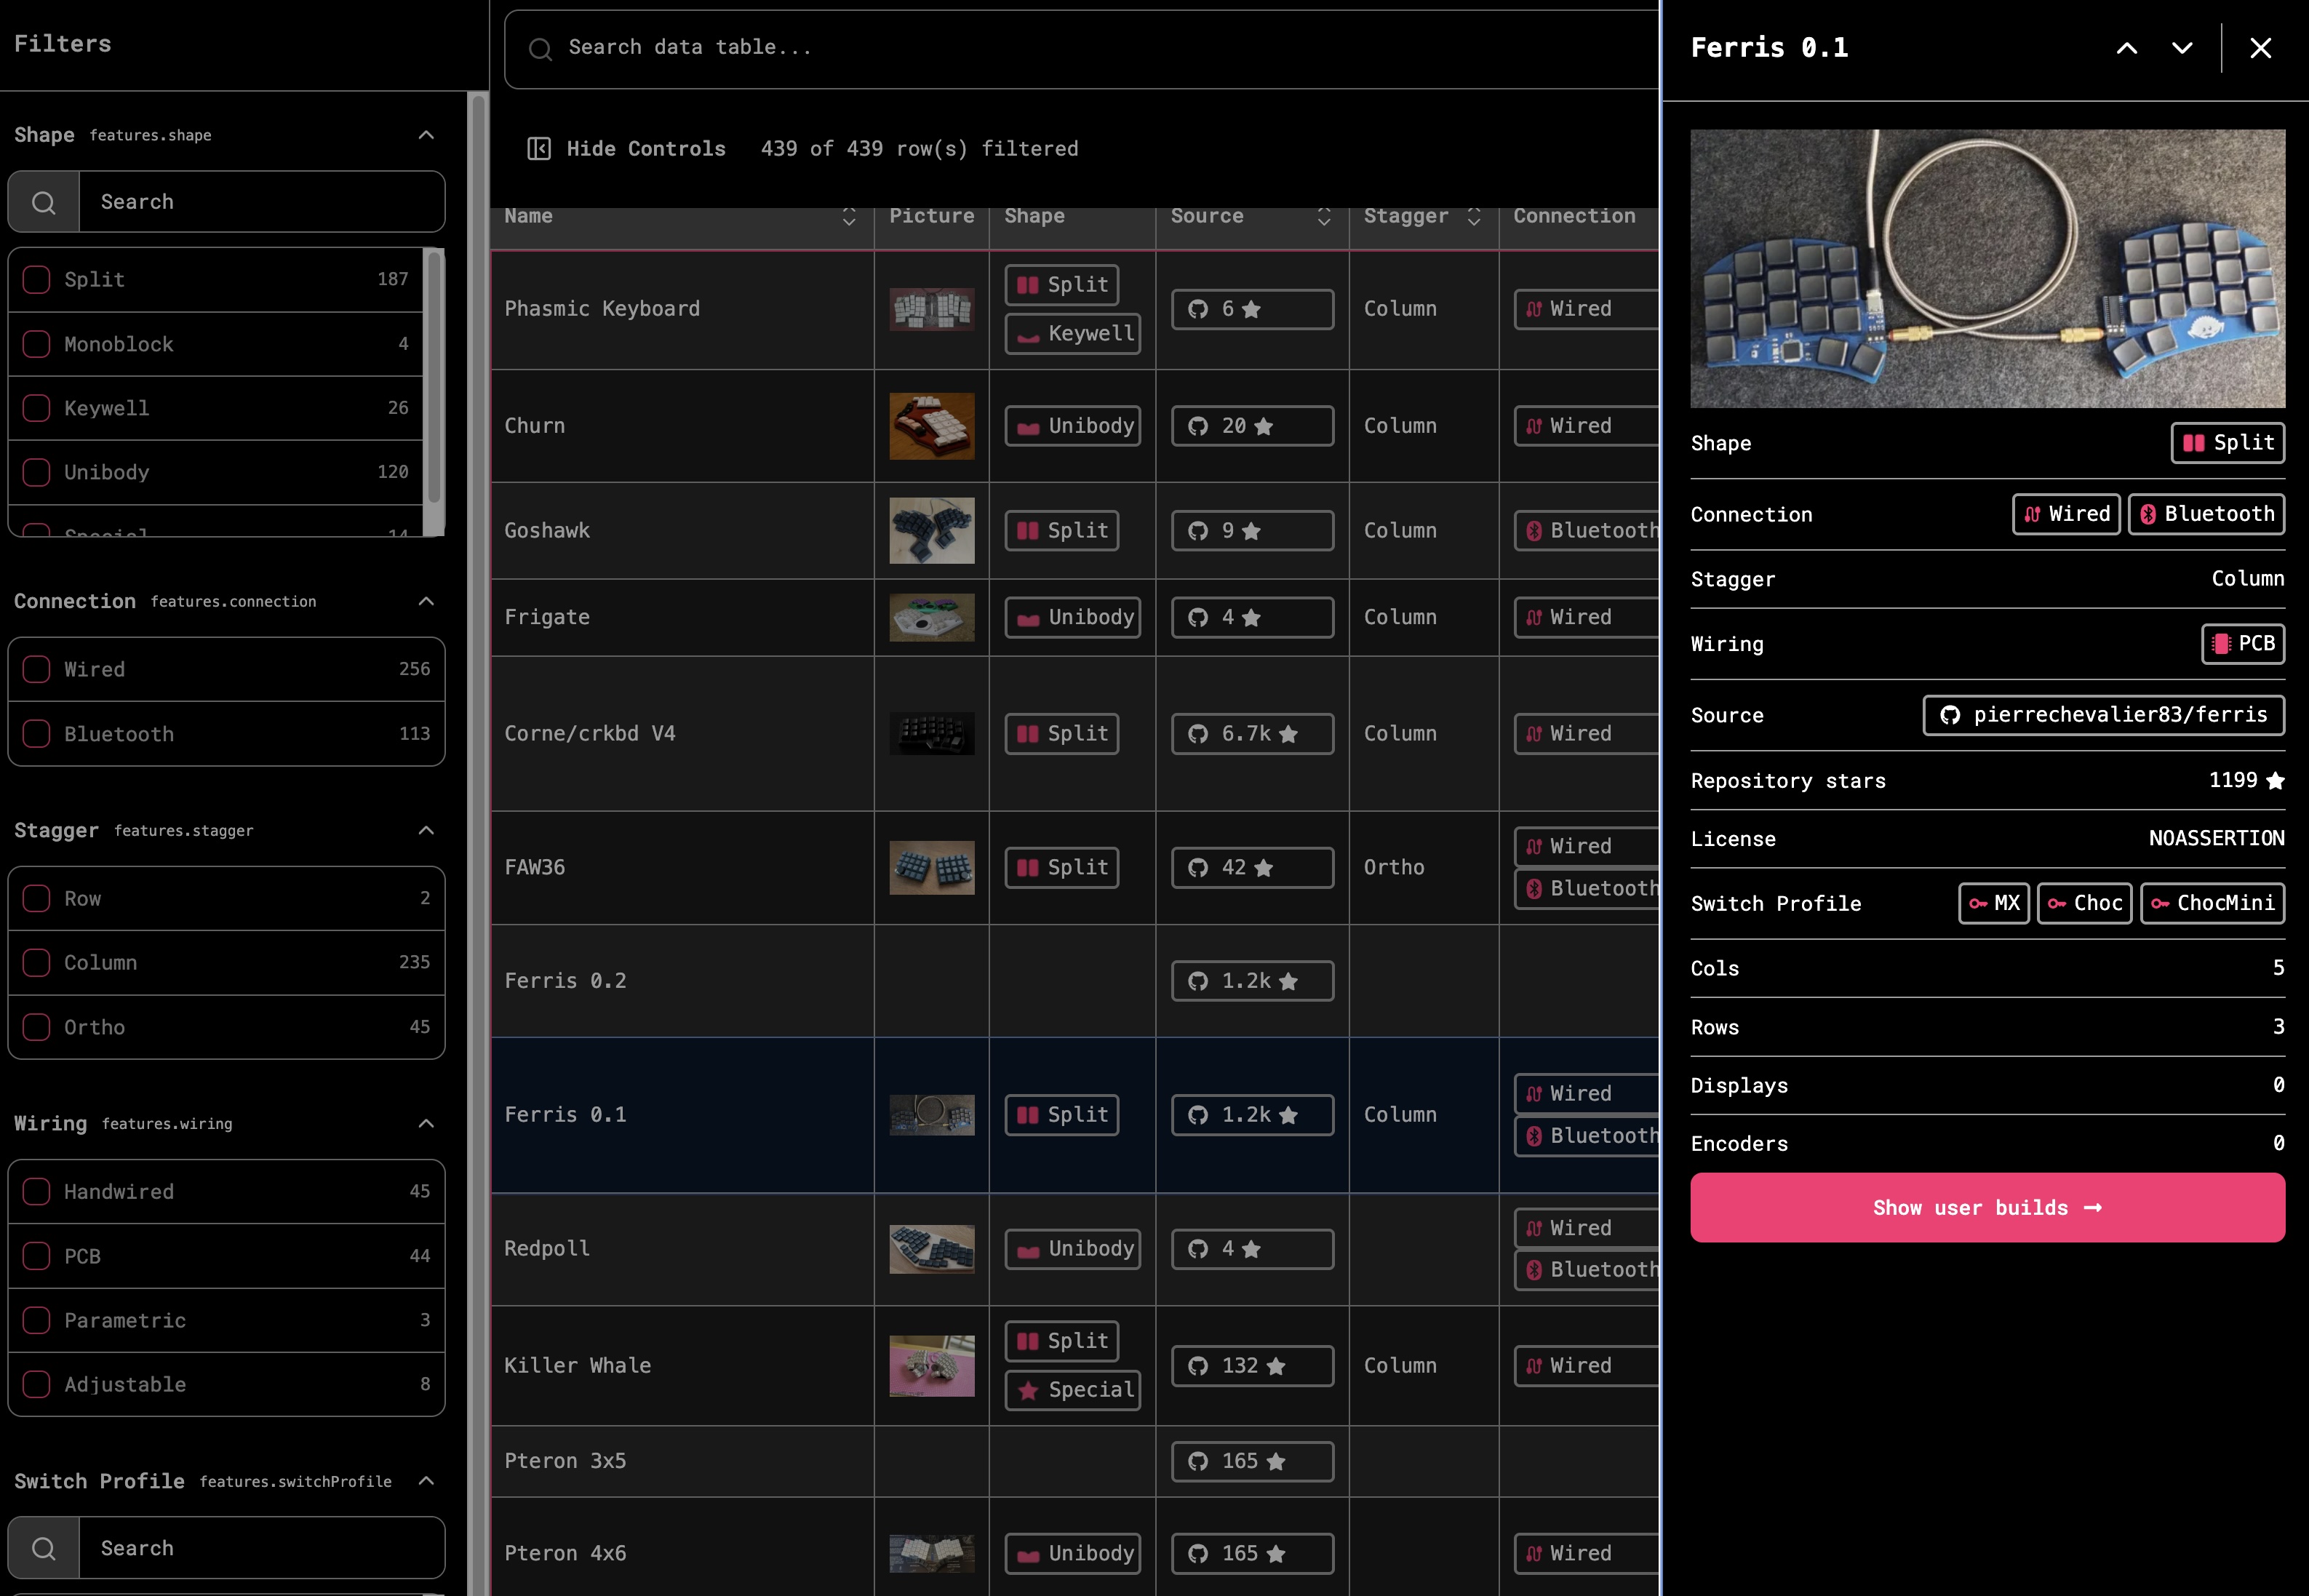Screen dimensions: 2309x1596
Task: Open Corne/crkbd V4 GitHub 6.7k stars badge
Action: pos(1252,734)
